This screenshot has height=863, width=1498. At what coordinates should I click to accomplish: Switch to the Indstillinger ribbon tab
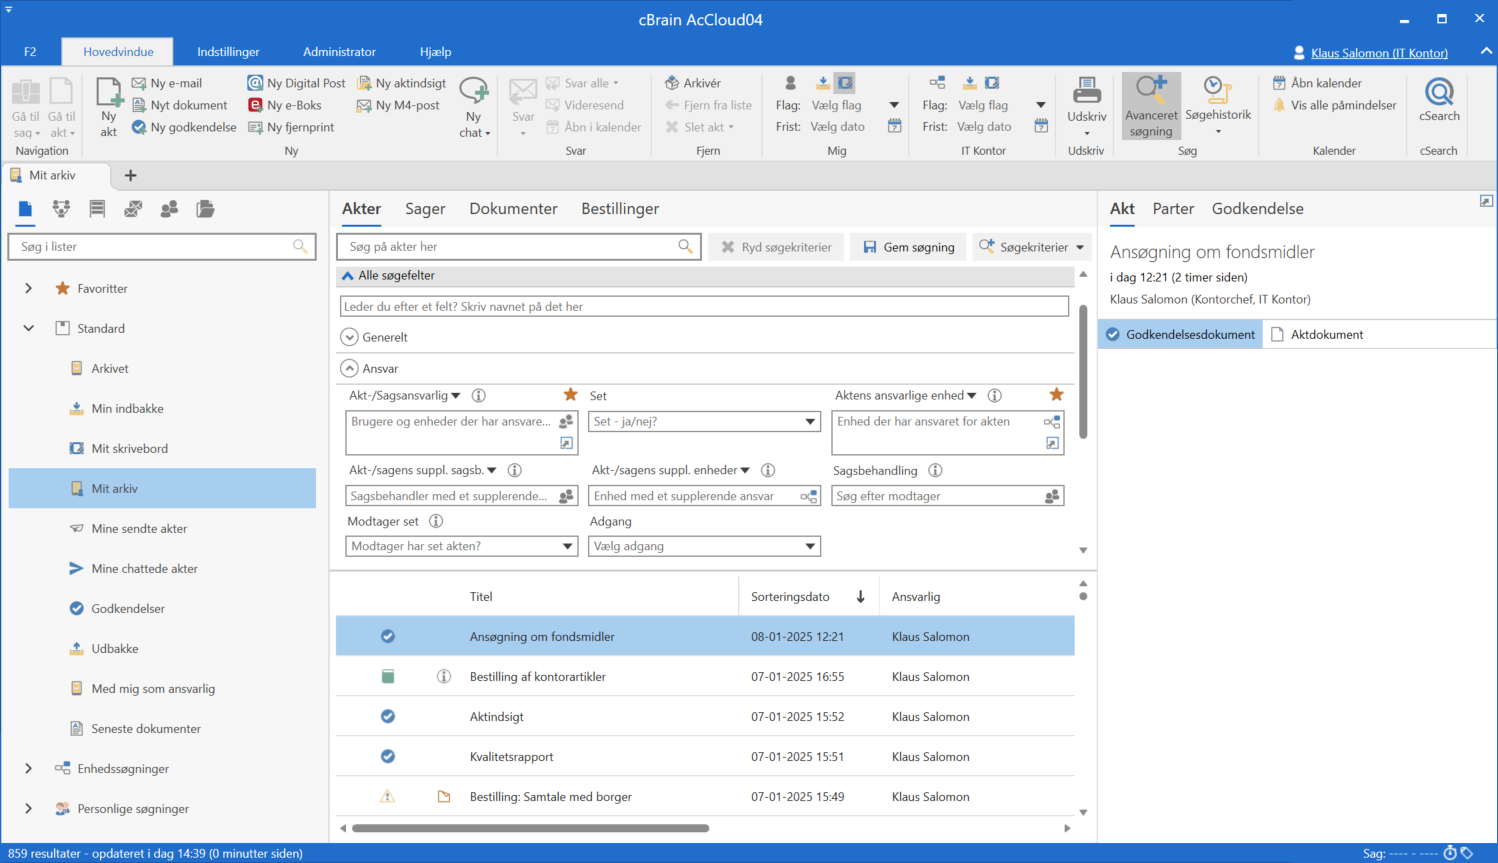pos(228,52)
